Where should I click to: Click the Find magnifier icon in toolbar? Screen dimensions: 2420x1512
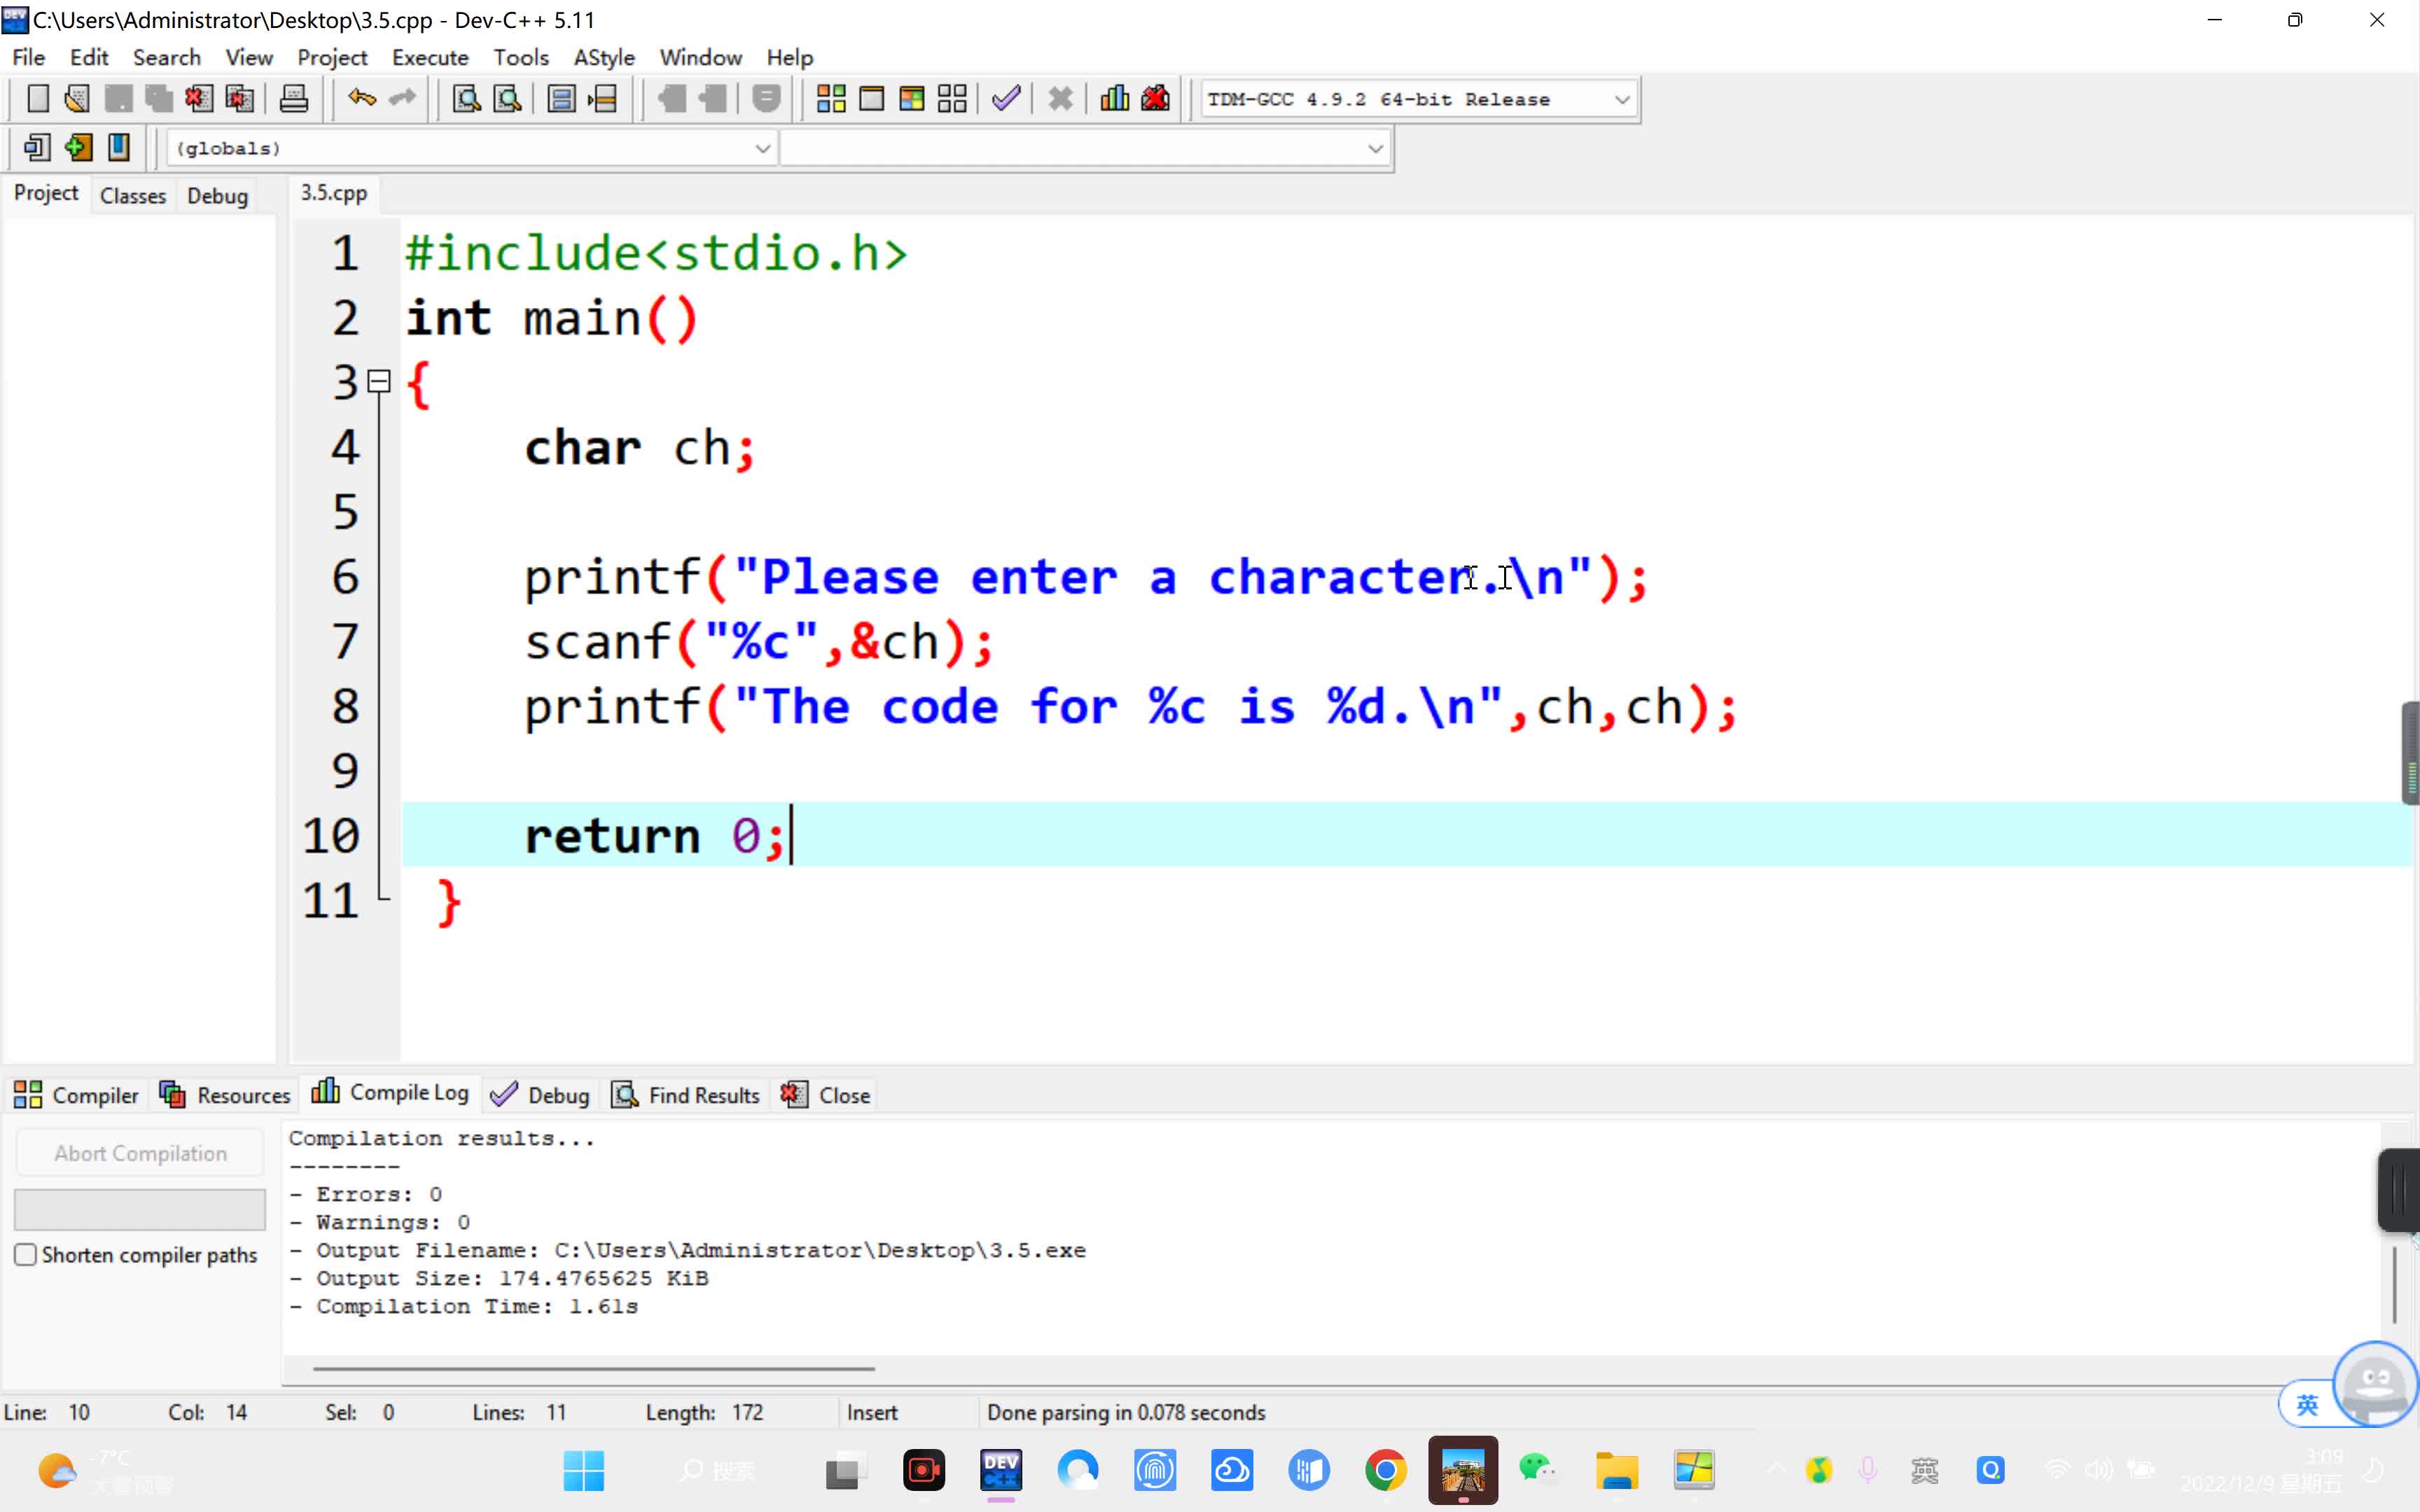point(466,98)
